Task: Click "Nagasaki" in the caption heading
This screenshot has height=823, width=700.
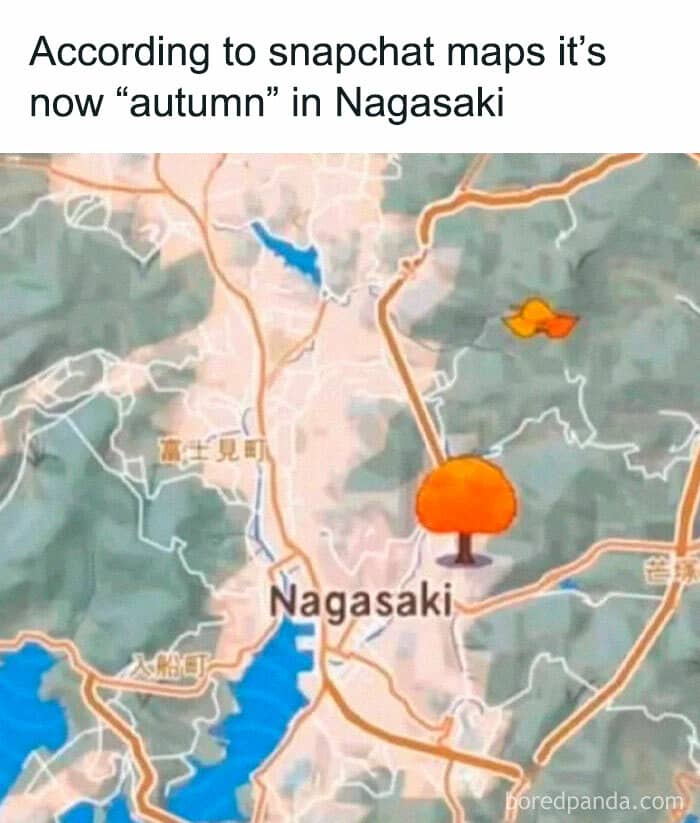Action: coord(419,103)
